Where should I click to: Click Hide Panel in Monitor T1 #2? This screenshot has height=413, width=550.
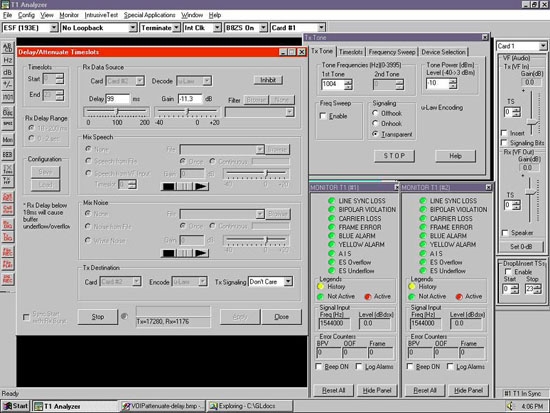[468, 390]
